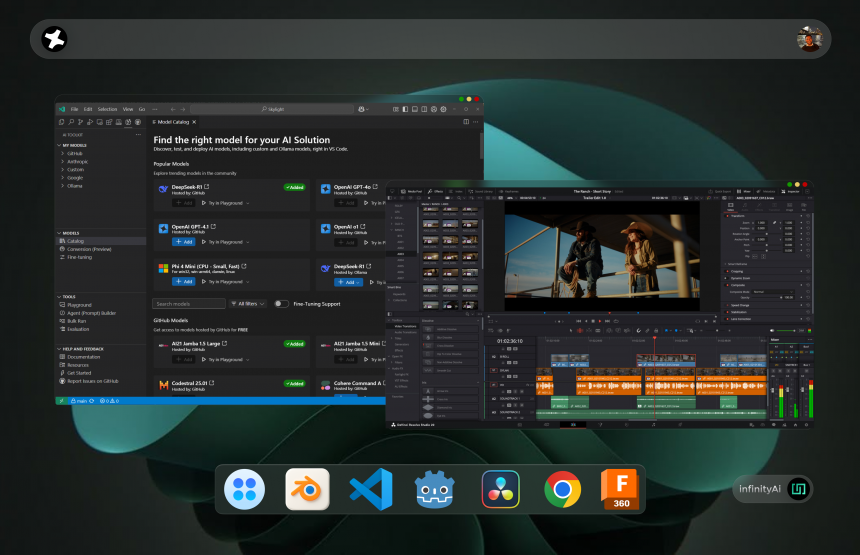
Task: Click the infinityAi button
Action: [772, 489]
